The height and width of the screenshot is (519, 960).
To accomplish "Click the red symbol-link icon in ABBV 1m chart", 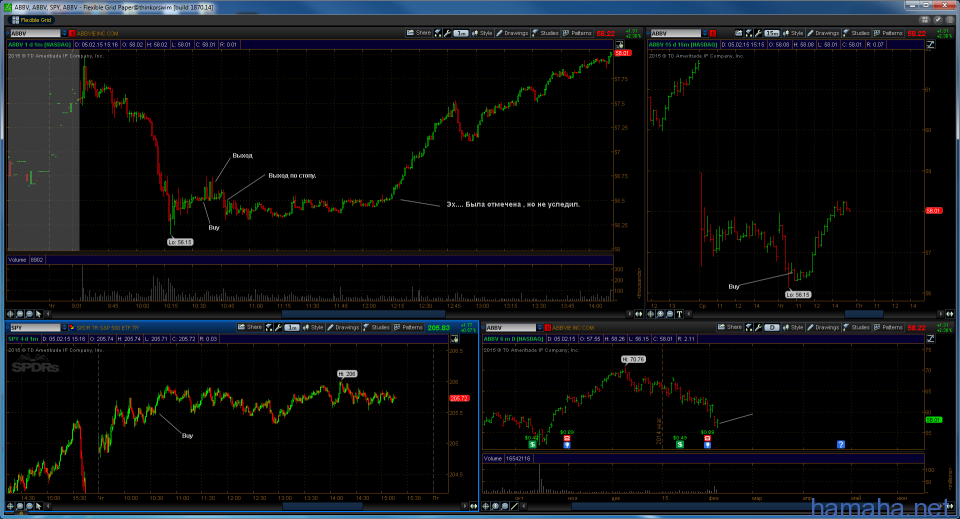I will 72,33.
